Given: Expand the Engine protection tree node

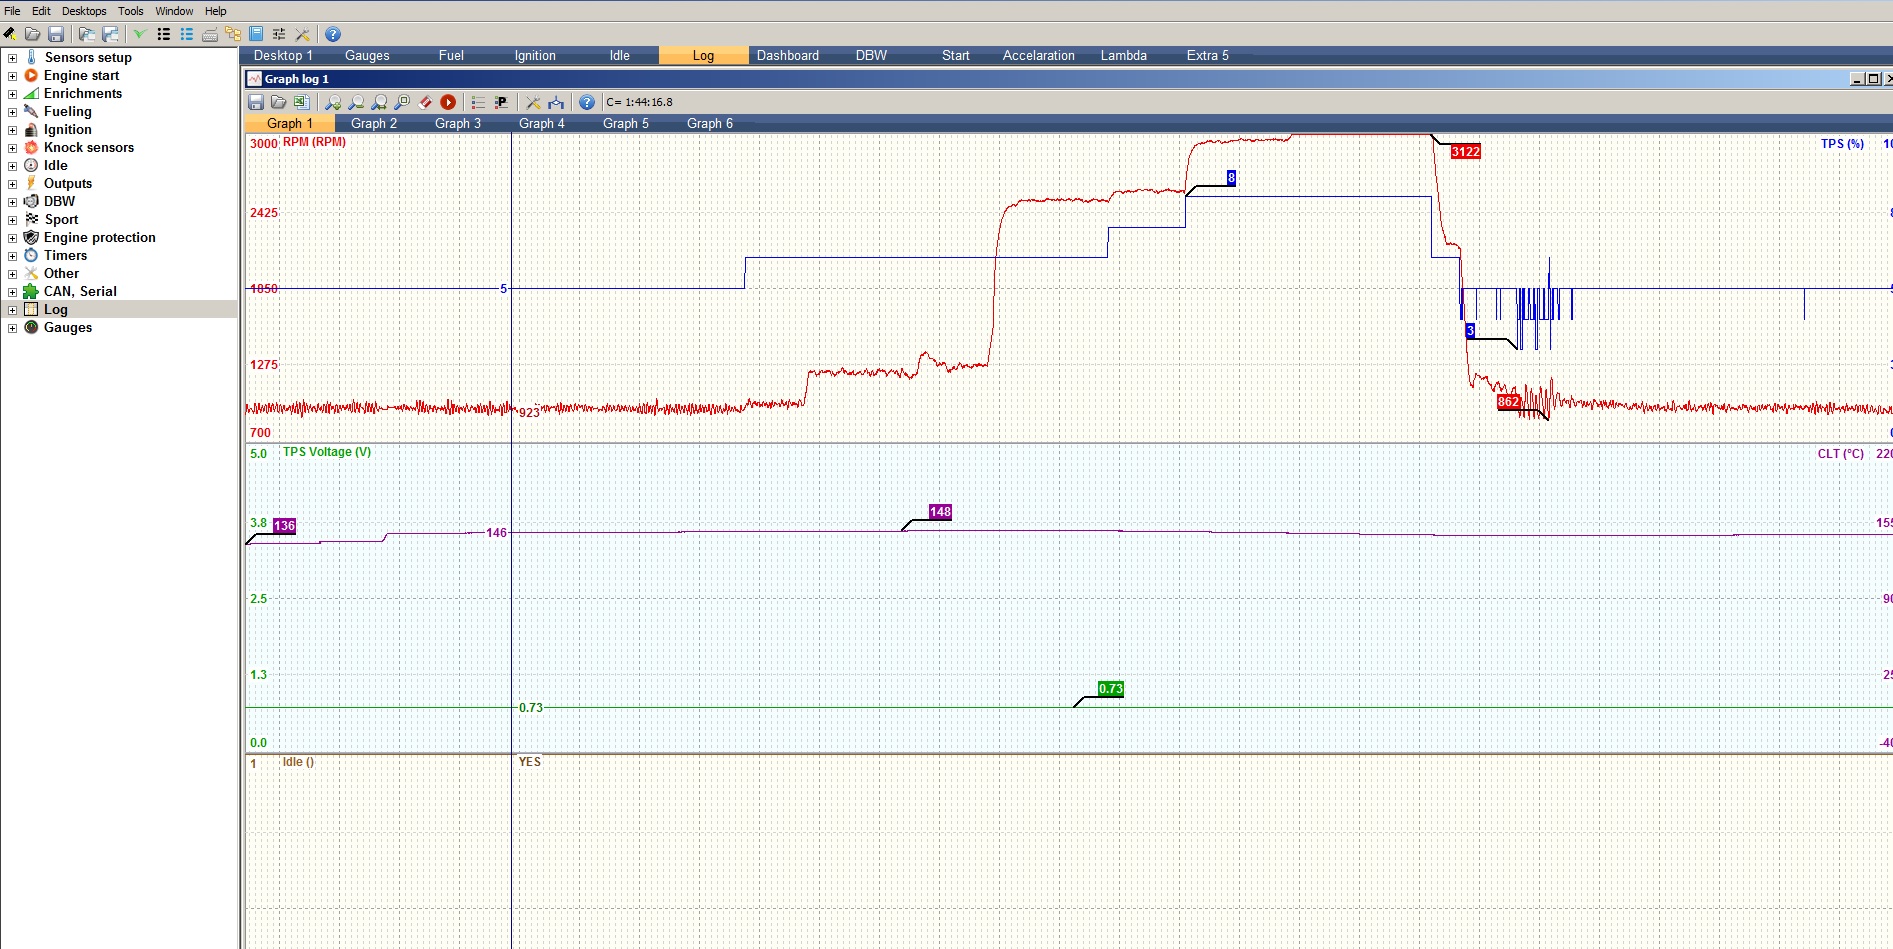Looking at the screenshot, I should pos(12,238).
